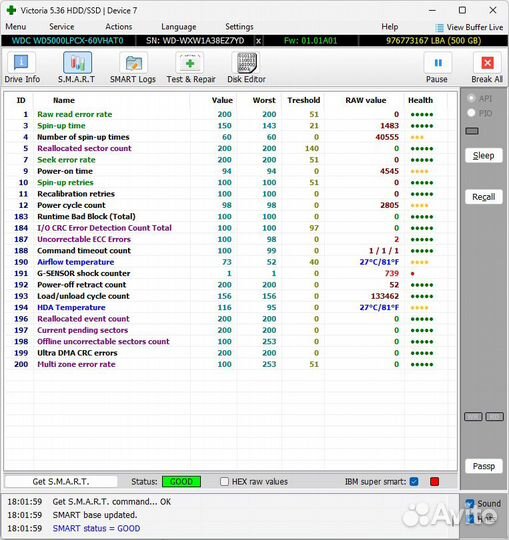Click the Get S.M.A.R.T. button
This screenshot has width=509, height=540.
[61, 481]
